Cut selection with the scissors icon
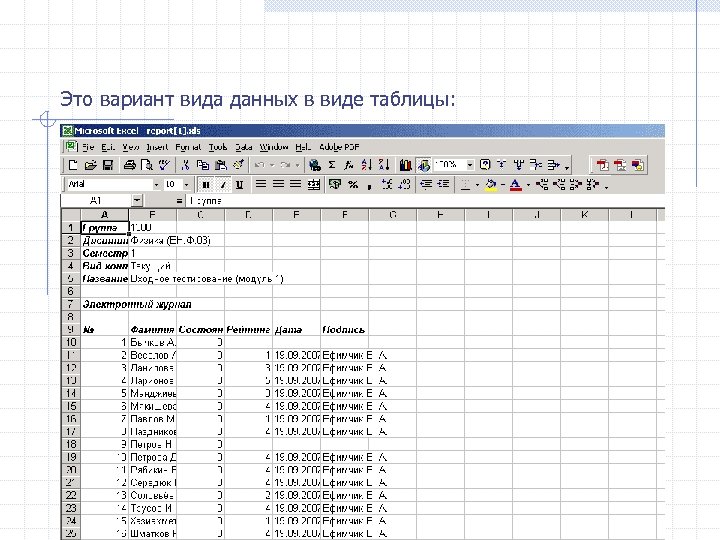 [186, 165]
